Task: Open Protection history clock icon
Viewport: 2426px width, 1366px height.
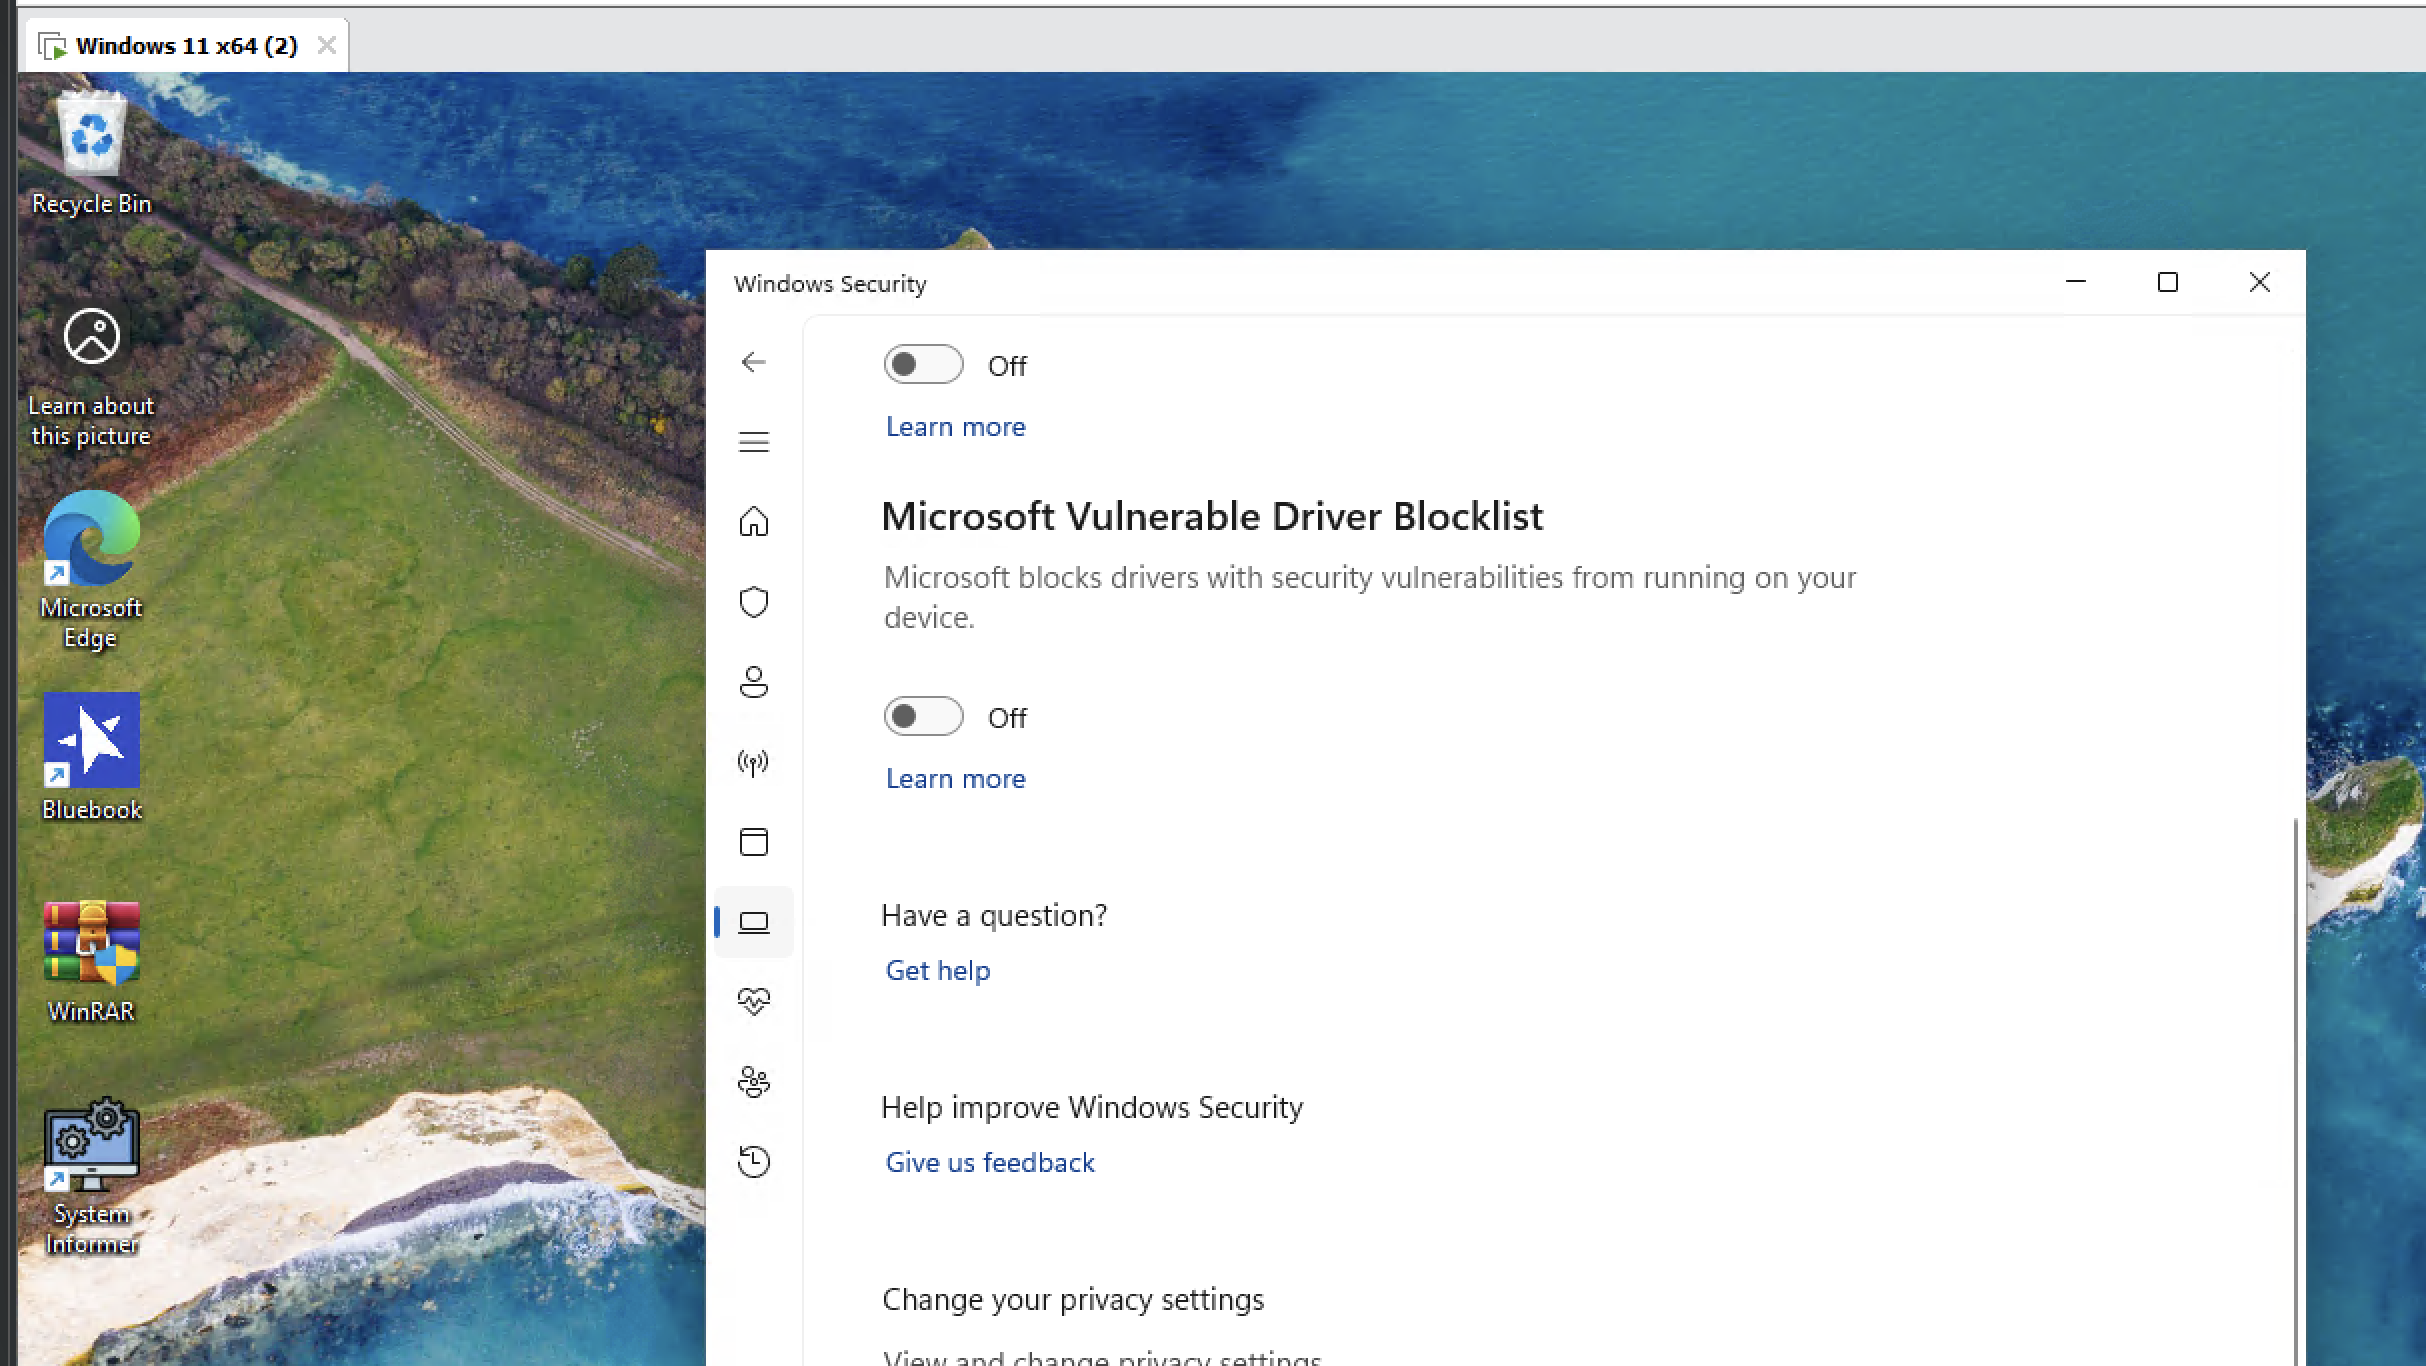Action: coord(753,1162)
